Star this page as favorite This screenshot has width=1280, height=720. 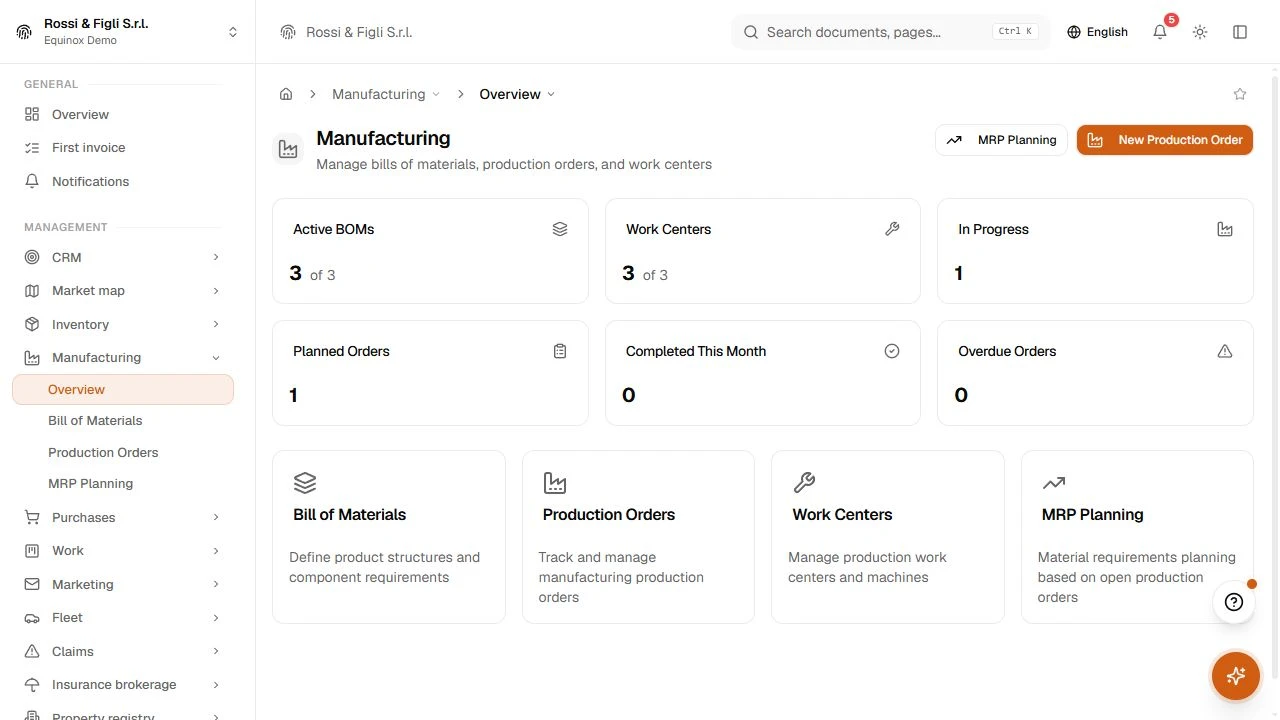[1240, 94]
